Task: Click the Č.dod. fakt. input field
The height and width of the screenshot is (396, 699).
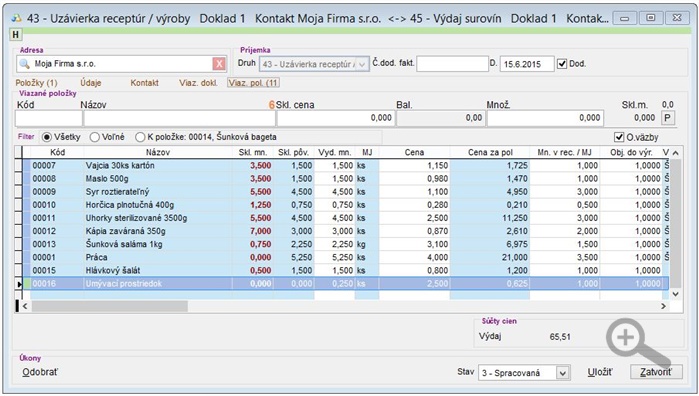Action: pyautogui.click(x=452, y=64)
